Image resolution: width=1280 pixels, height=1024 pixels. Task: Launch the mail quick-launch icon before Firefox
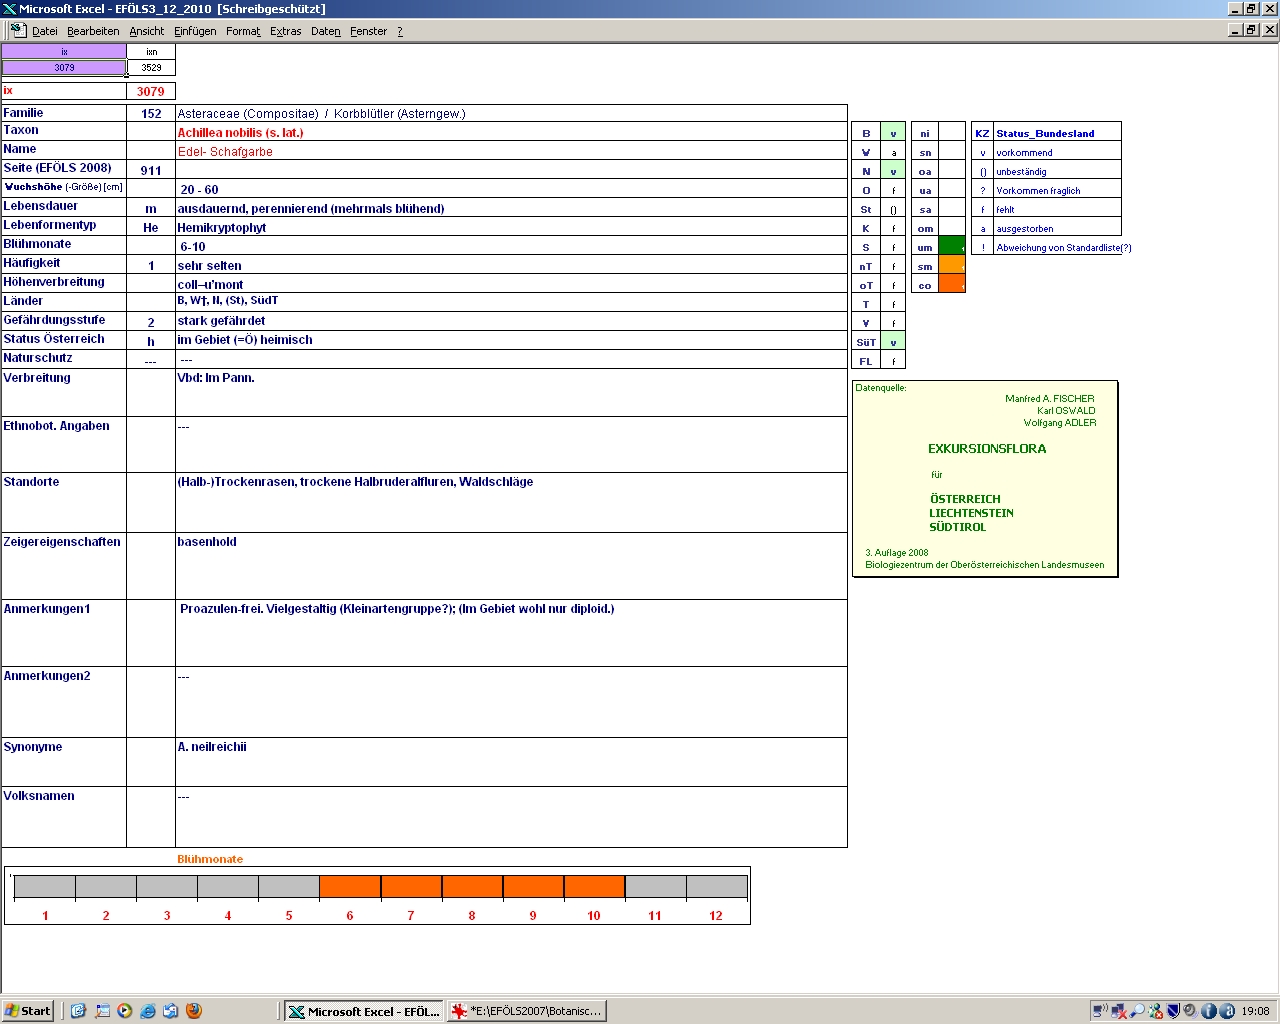pos(171,1011)
